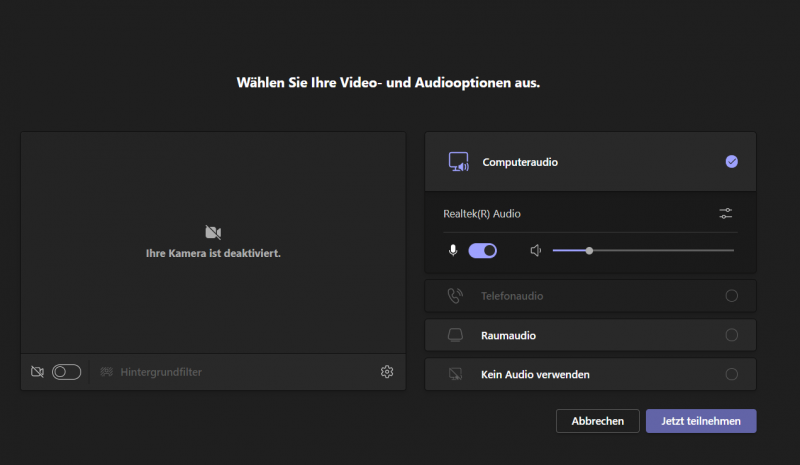Select the Kein Audio verwenden radio button
Screen dimensions: 800x465
coord(731,374)
